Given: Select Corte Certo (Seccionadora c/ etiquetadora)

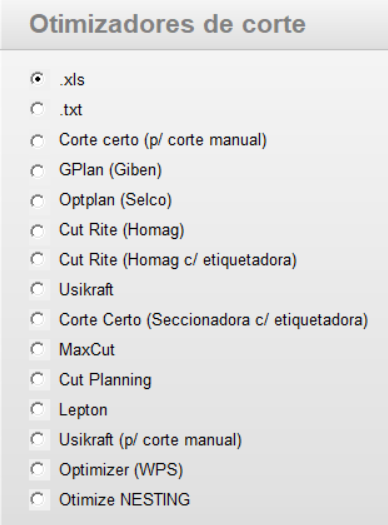Looking at the screenshot, I should [x=37, y=319].
